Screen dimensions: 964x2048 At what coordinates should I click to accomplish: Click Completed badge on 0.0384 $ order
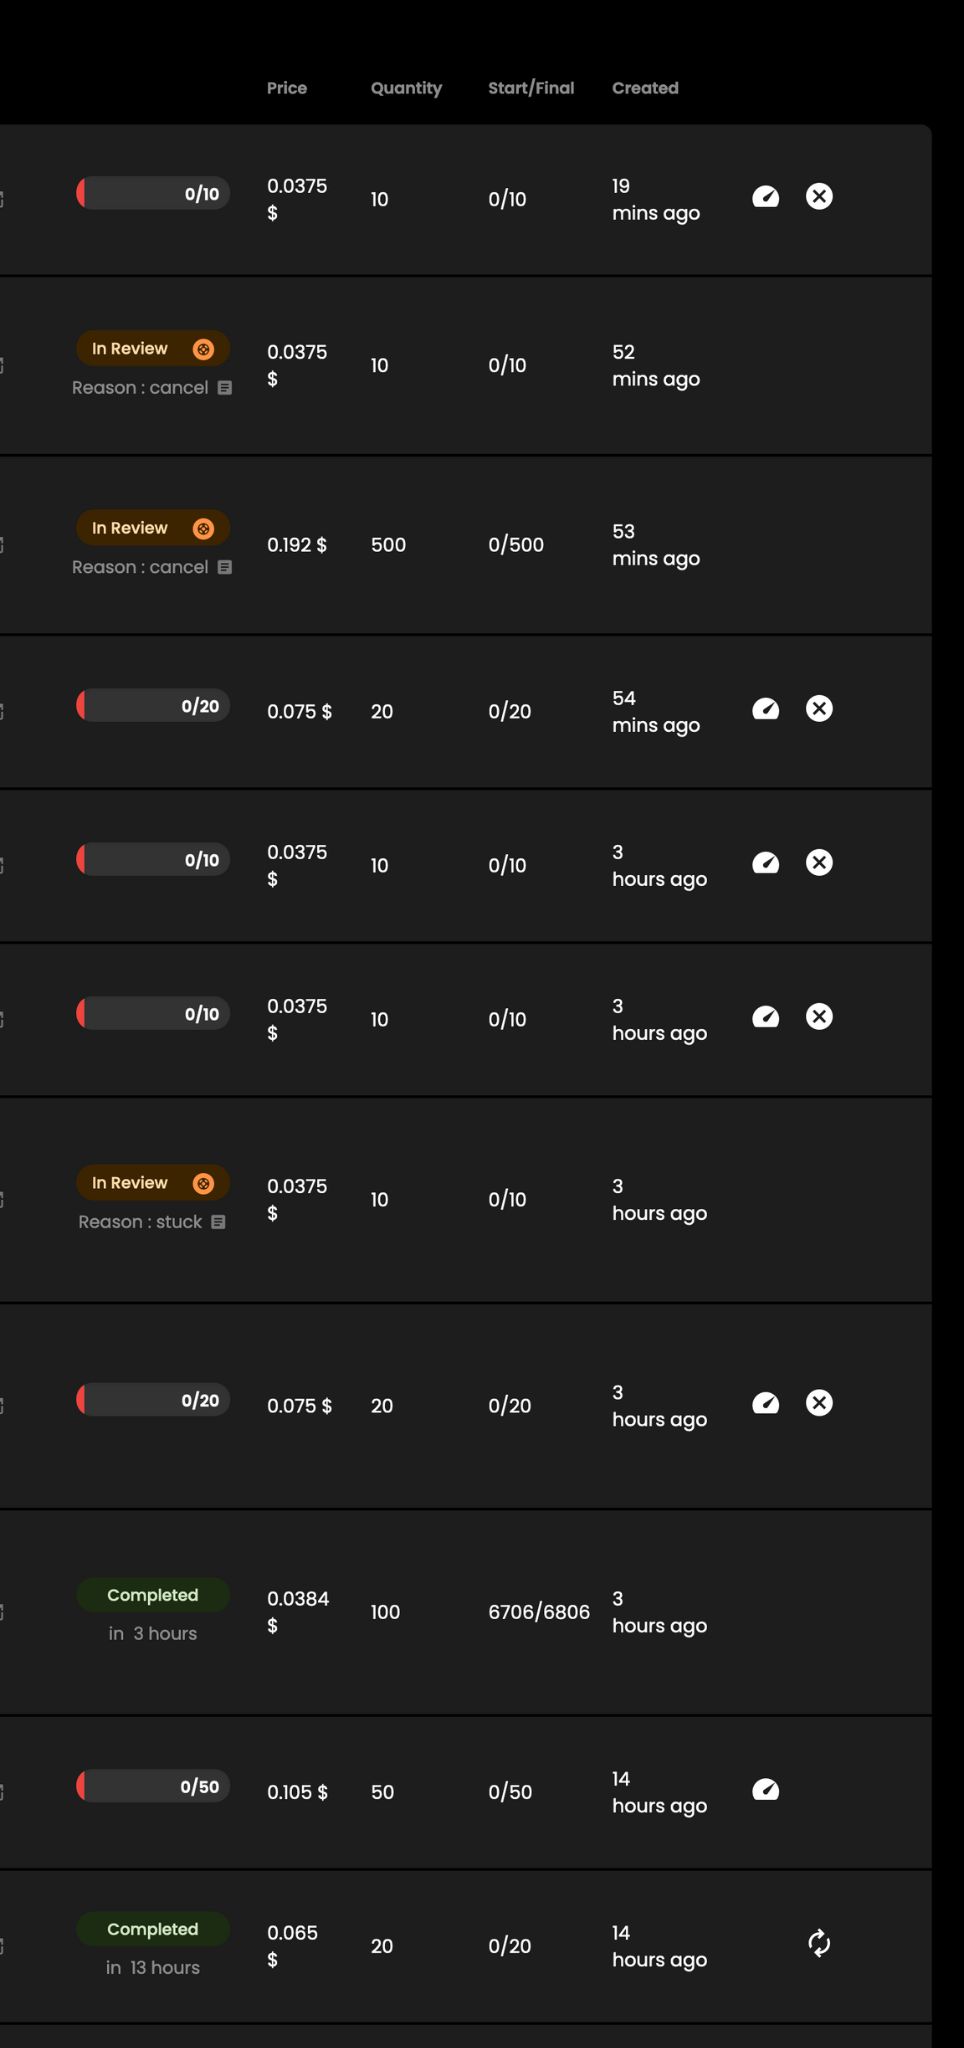[x=153, y=1595]
